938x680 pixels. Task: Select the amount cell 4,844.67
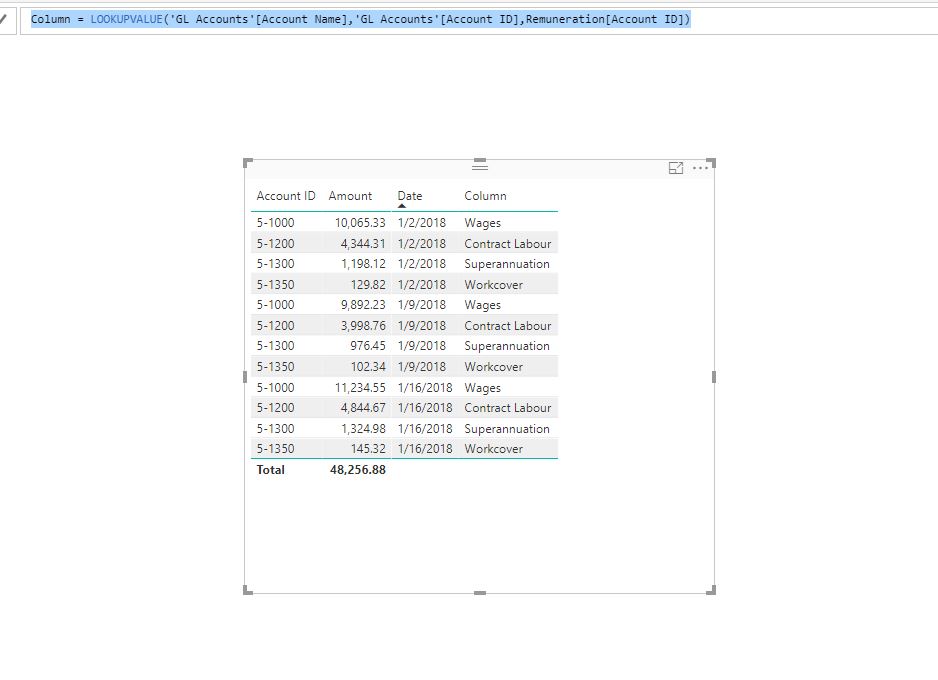tap(363, 408)
